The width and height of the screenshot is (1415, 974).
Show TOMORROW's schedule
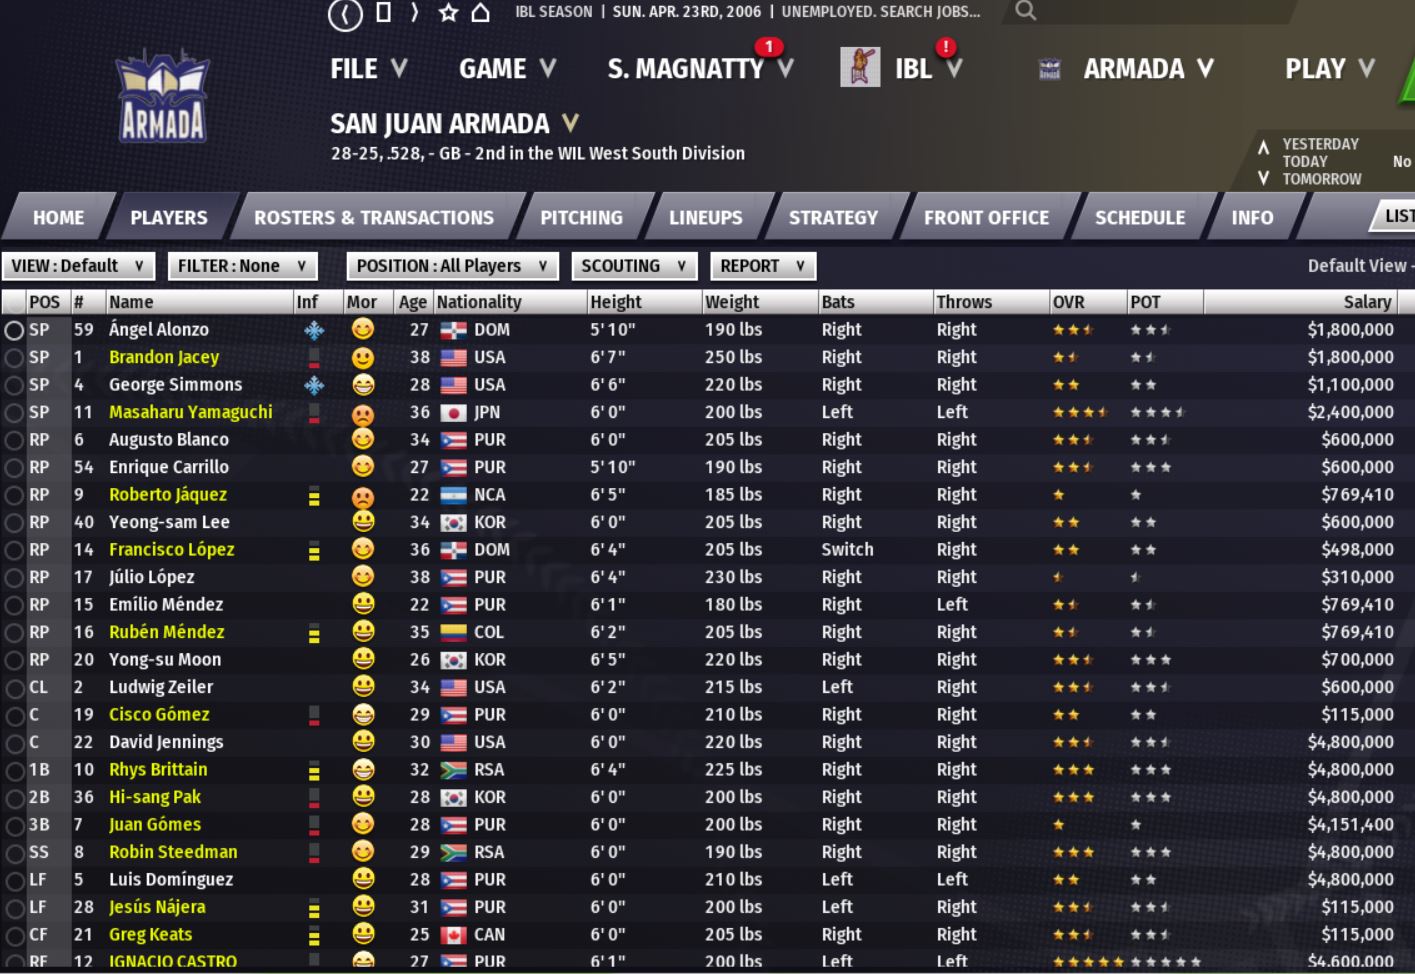pos(1322,179)
